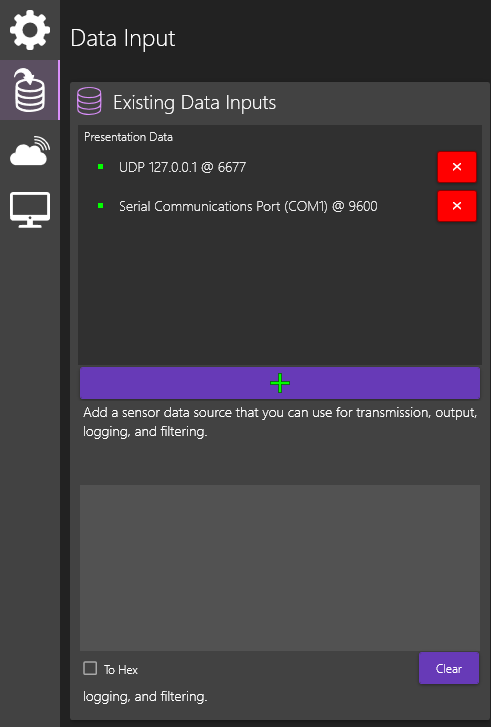This screenshot has width=491, height=727.
Task: Open the cloud transmission sidebar page
Action: (x=30, y=150)
